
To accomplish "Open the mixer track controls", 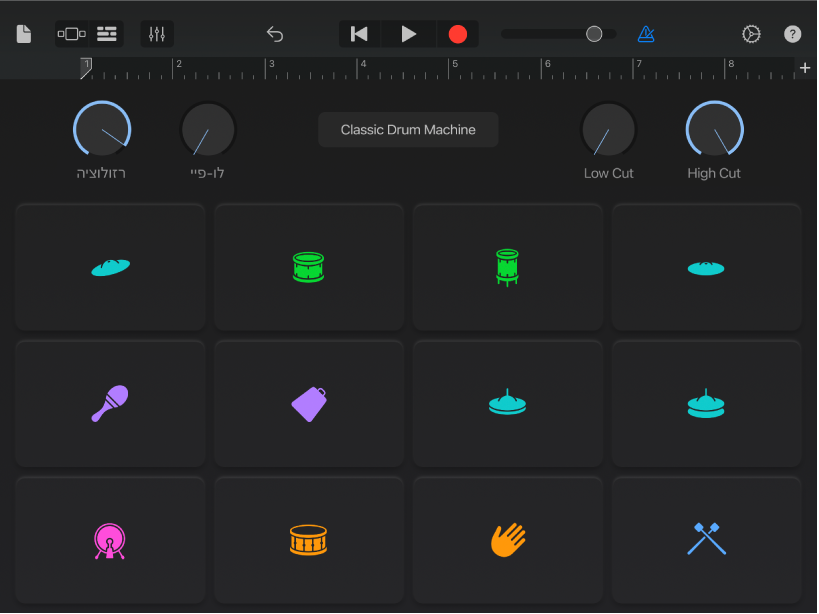I will point(157,34).
